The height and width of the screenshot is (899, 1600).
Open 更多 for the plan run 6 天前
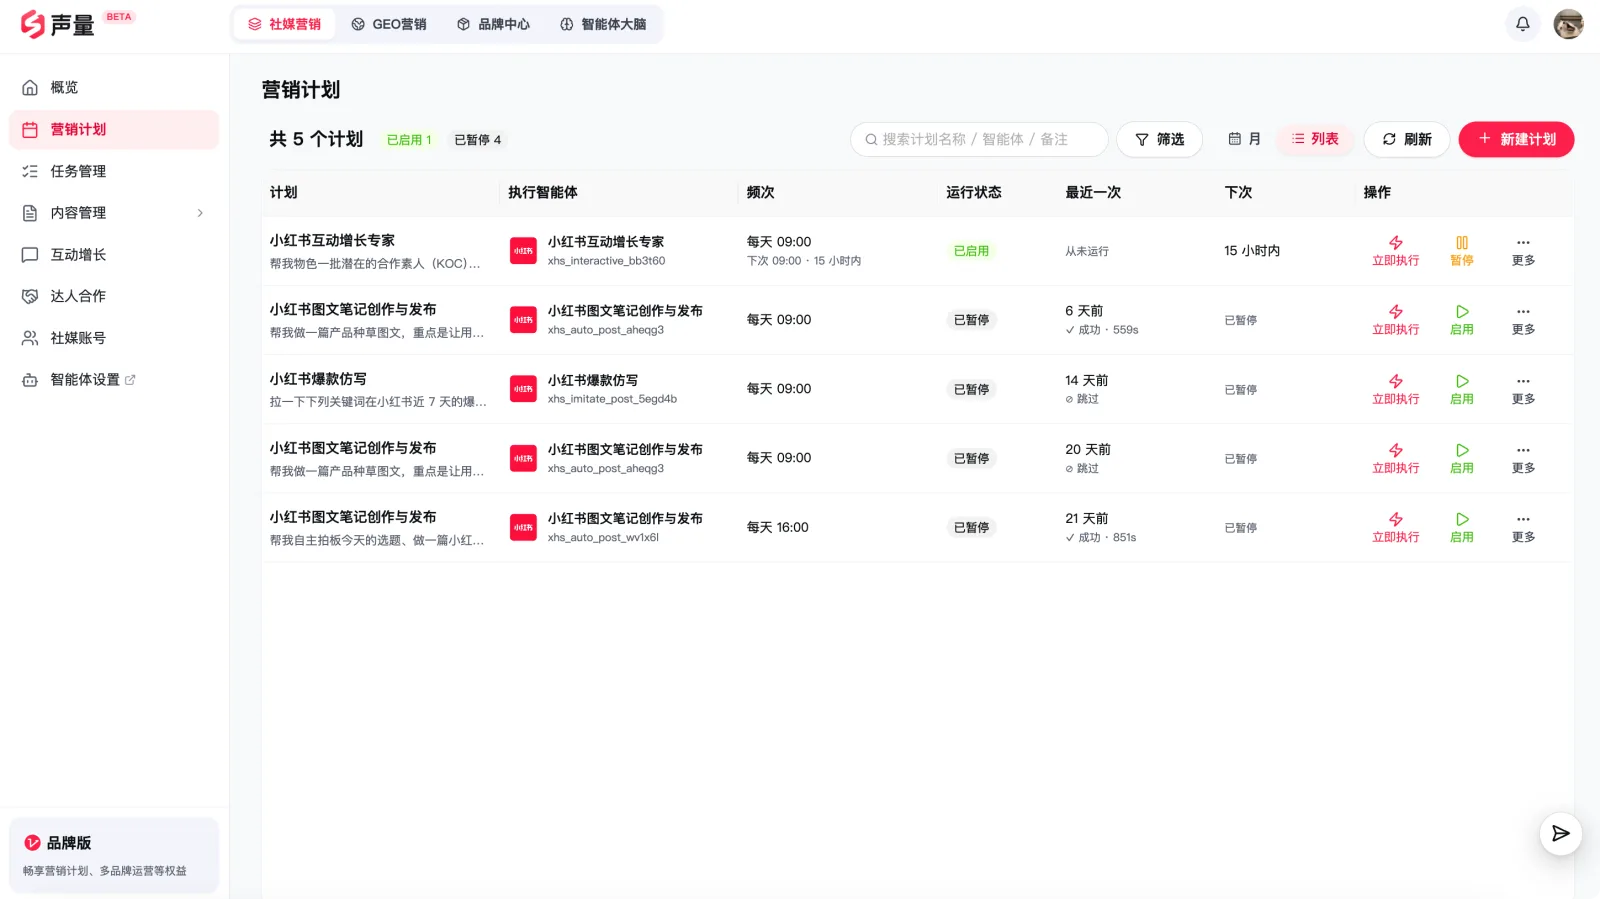coord(1523,320)
